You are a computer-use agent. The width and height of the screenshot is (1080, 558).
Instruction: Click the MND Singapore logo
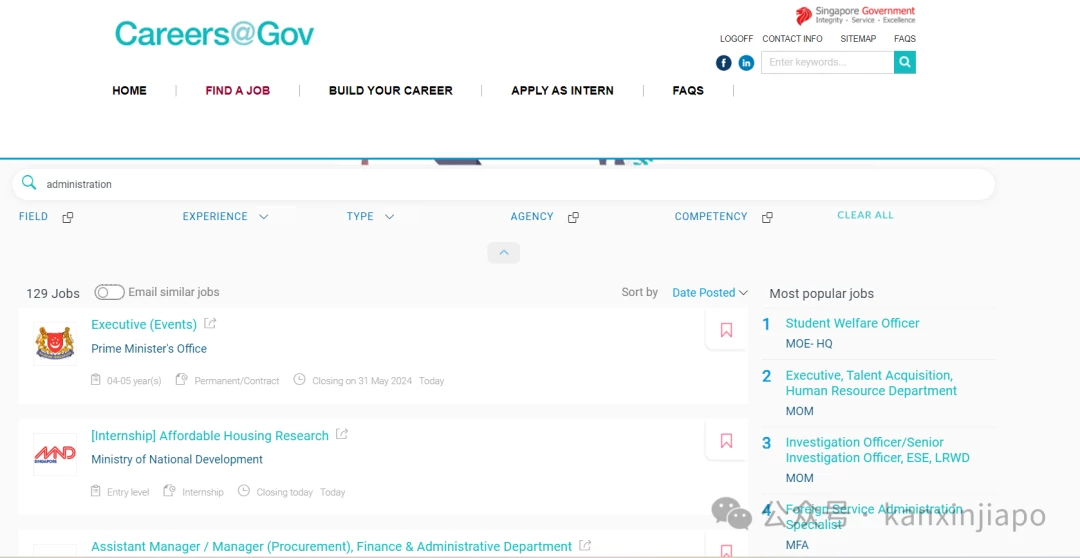[54, 455]
